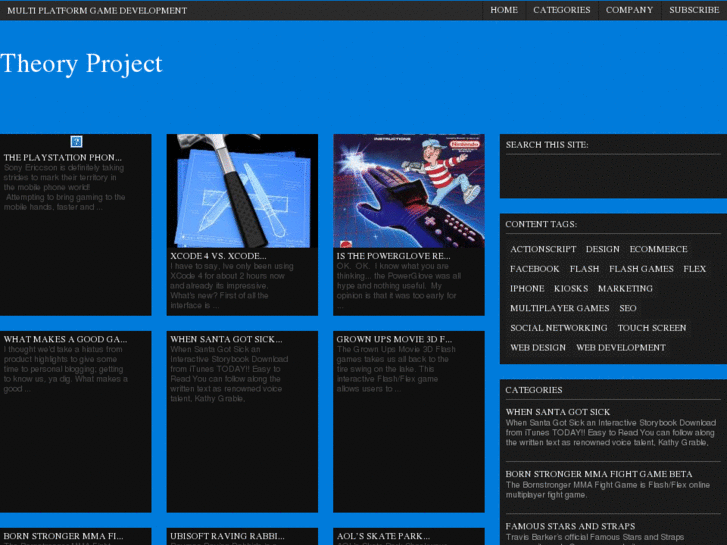Open the CATEGORIES menu
This screenshot has height=545, width=727.
point(562,10)
